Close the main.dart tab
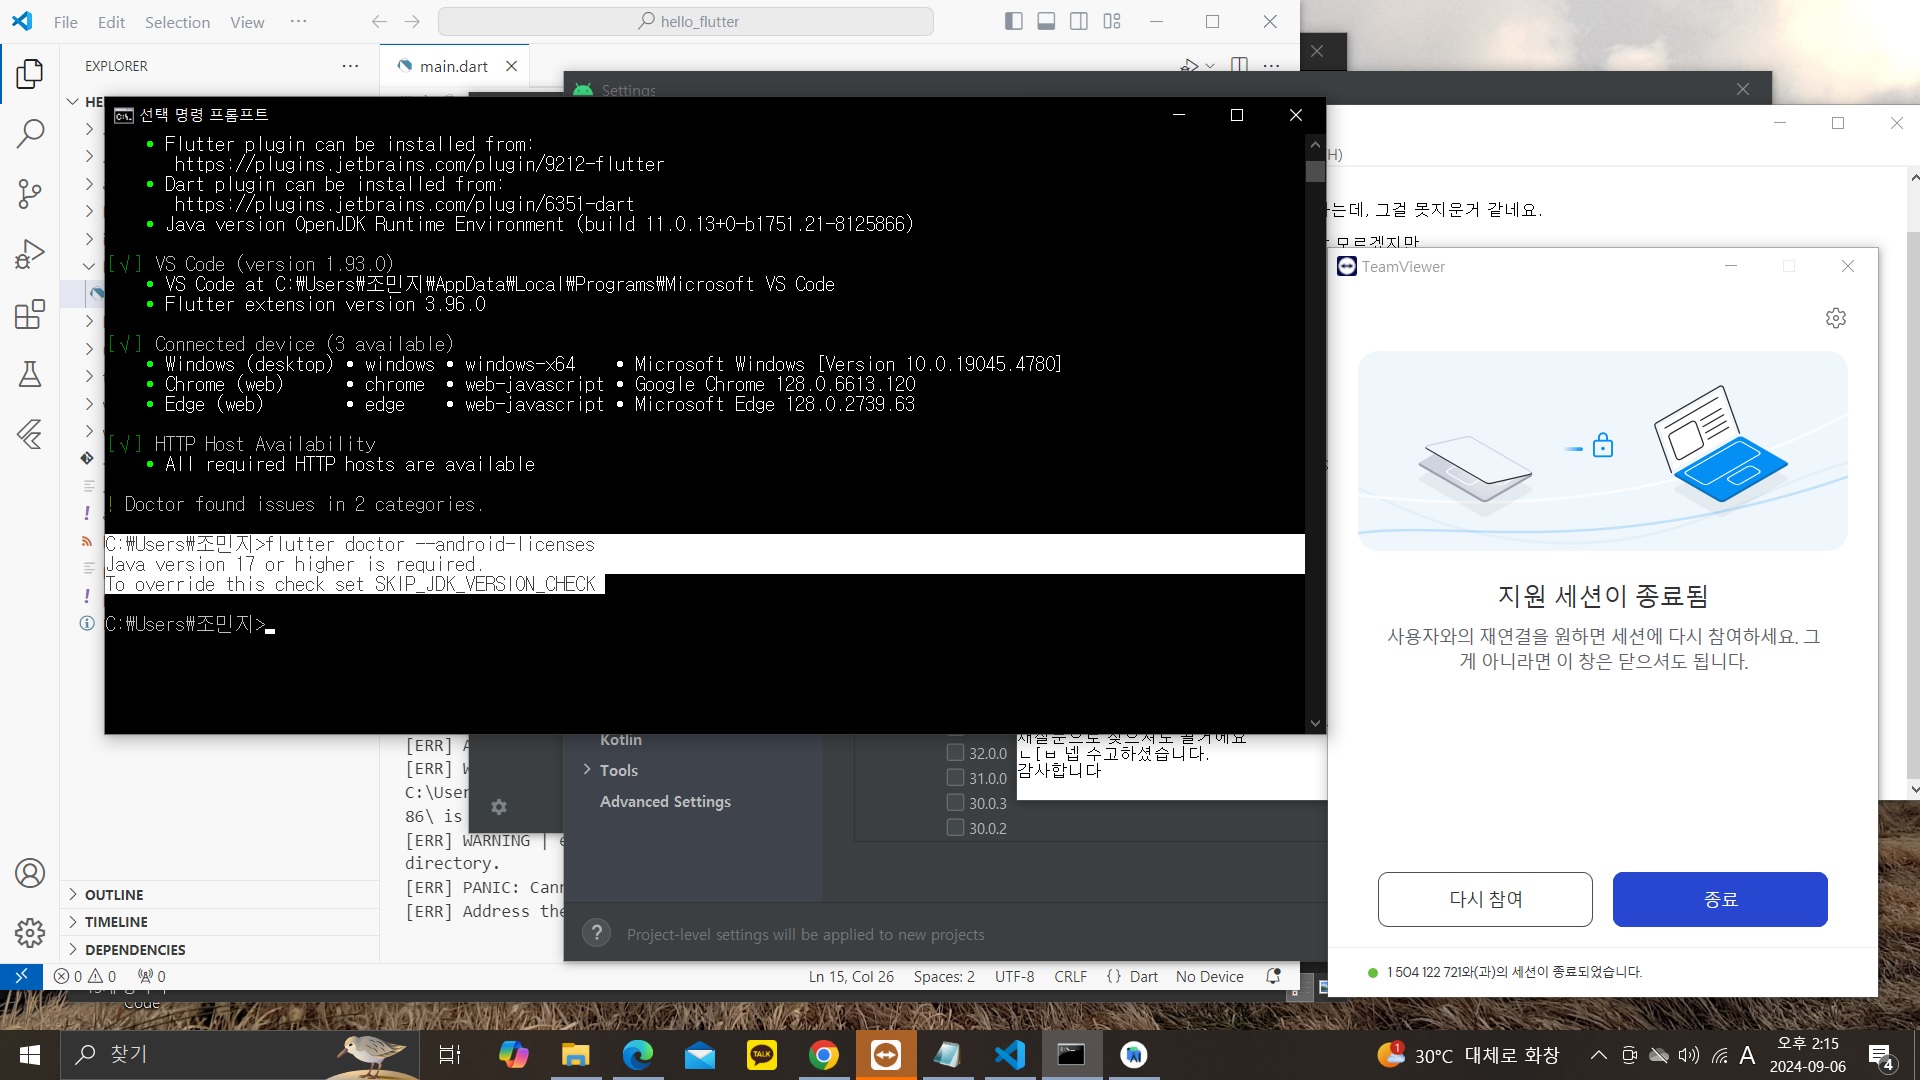Viewport: 1920px width, 1080px height. (x=511, y=66)
